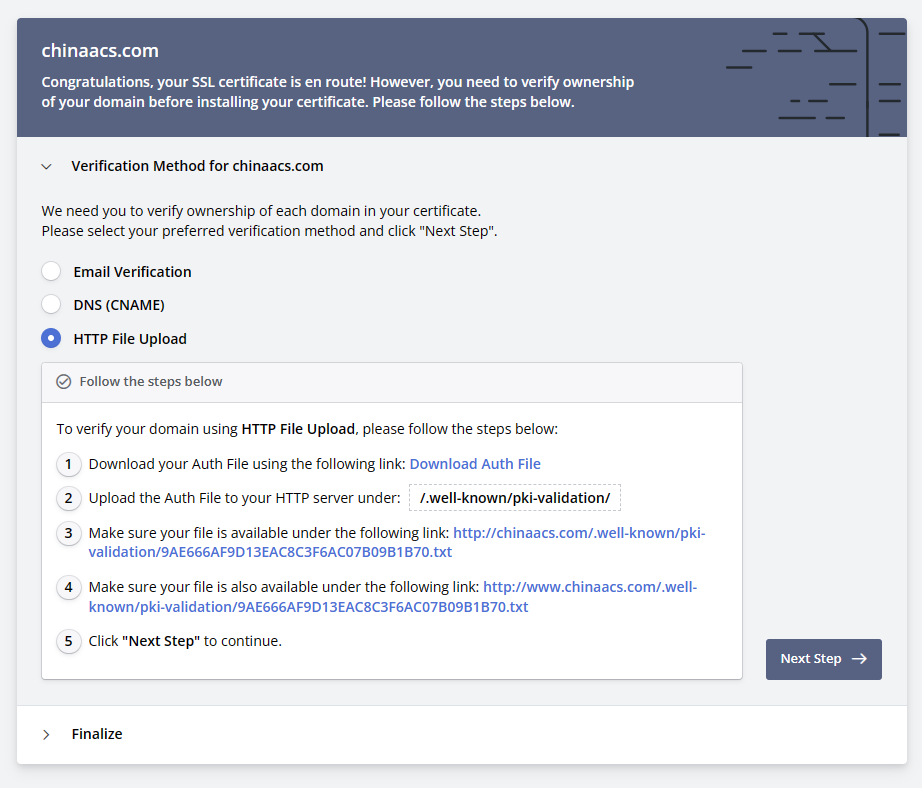
Task: Expand the Finalize section chevron
Action: pyautogui.click(x=46, y=734)
